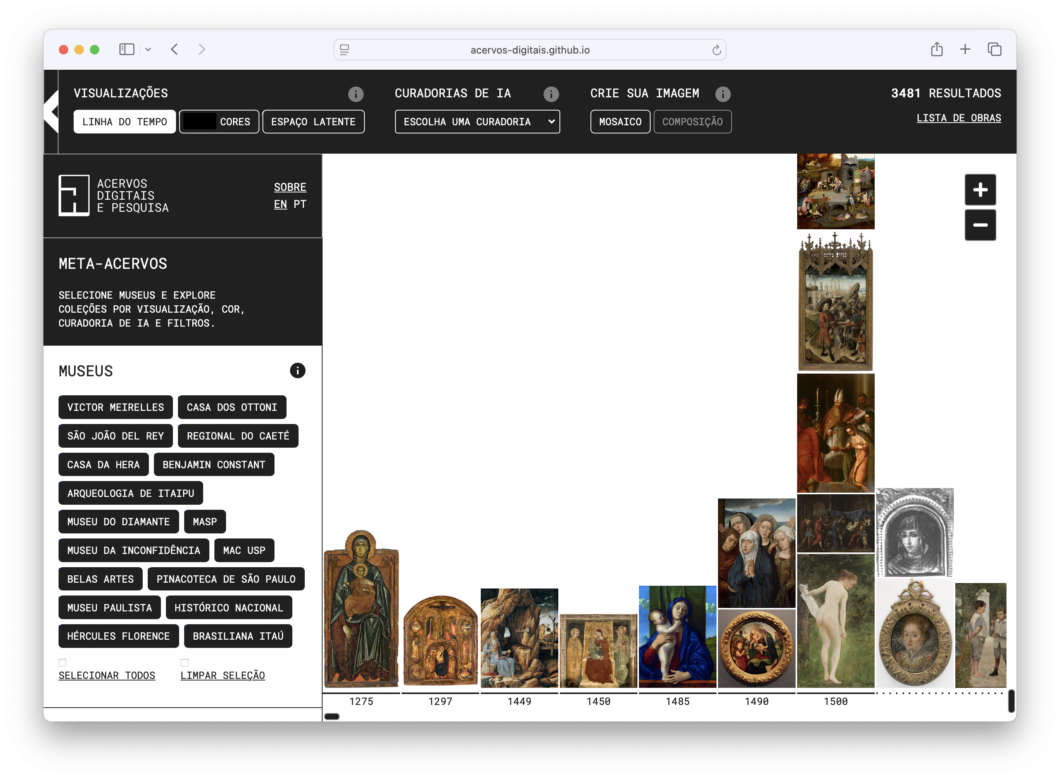Click the zoom in plus button
This screenshot has width=1060, height=779.
coord(980,190)
